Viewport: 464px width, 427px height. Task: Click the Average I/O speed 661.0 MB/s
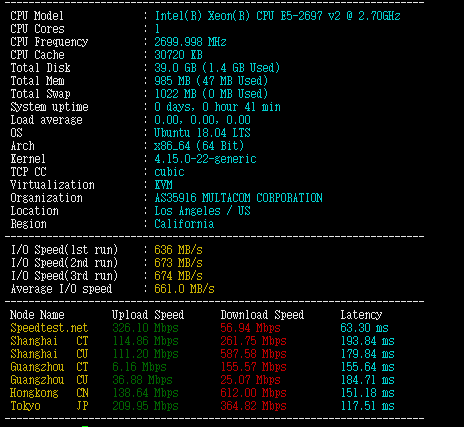(184, 289)
